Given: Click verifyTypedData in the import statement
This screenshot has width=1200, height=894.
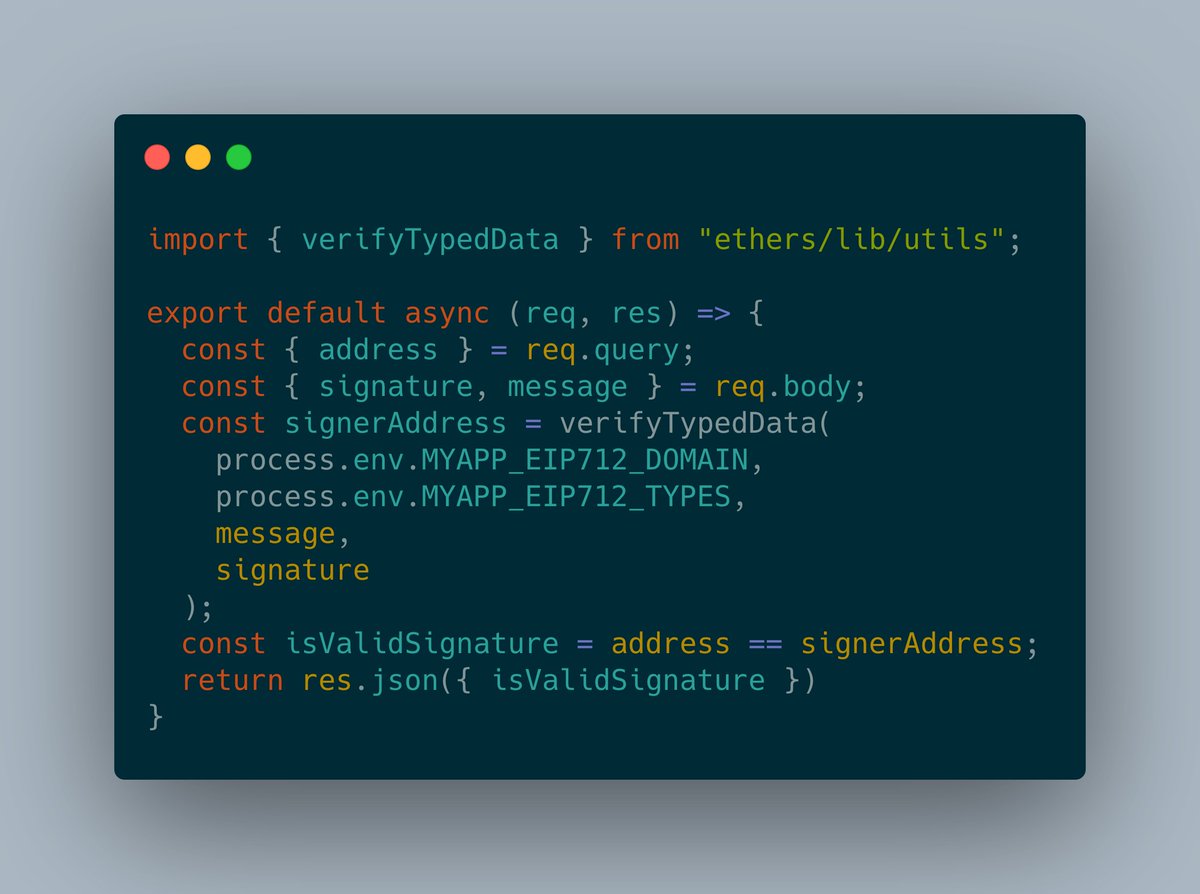Looking at the screenshot, I should click(430, 241).
